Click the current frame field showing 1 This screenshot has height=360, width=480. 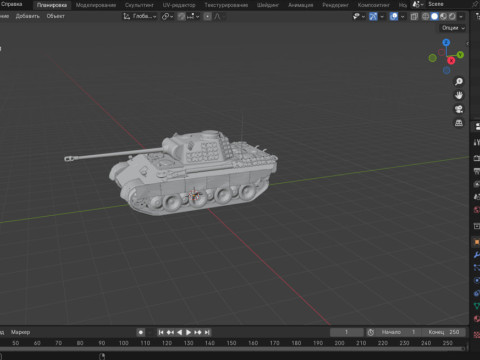pyautogui.click(x=347, y=332)
